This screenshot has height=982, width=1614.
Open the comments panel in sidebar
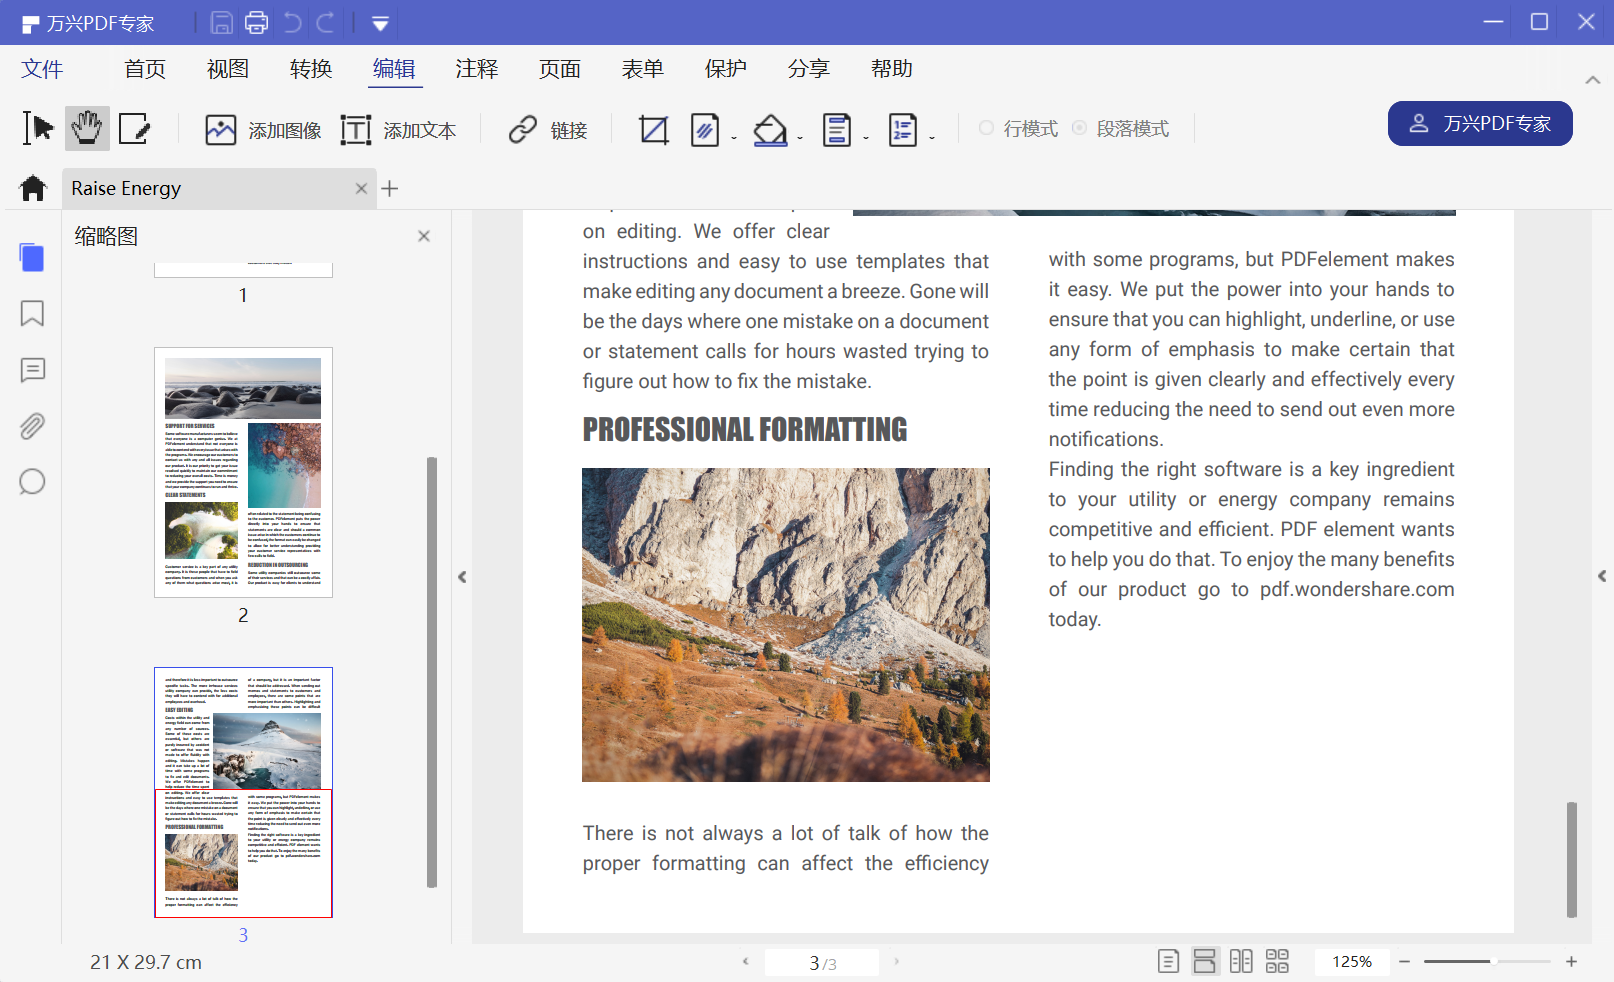[x=32, y=370]
